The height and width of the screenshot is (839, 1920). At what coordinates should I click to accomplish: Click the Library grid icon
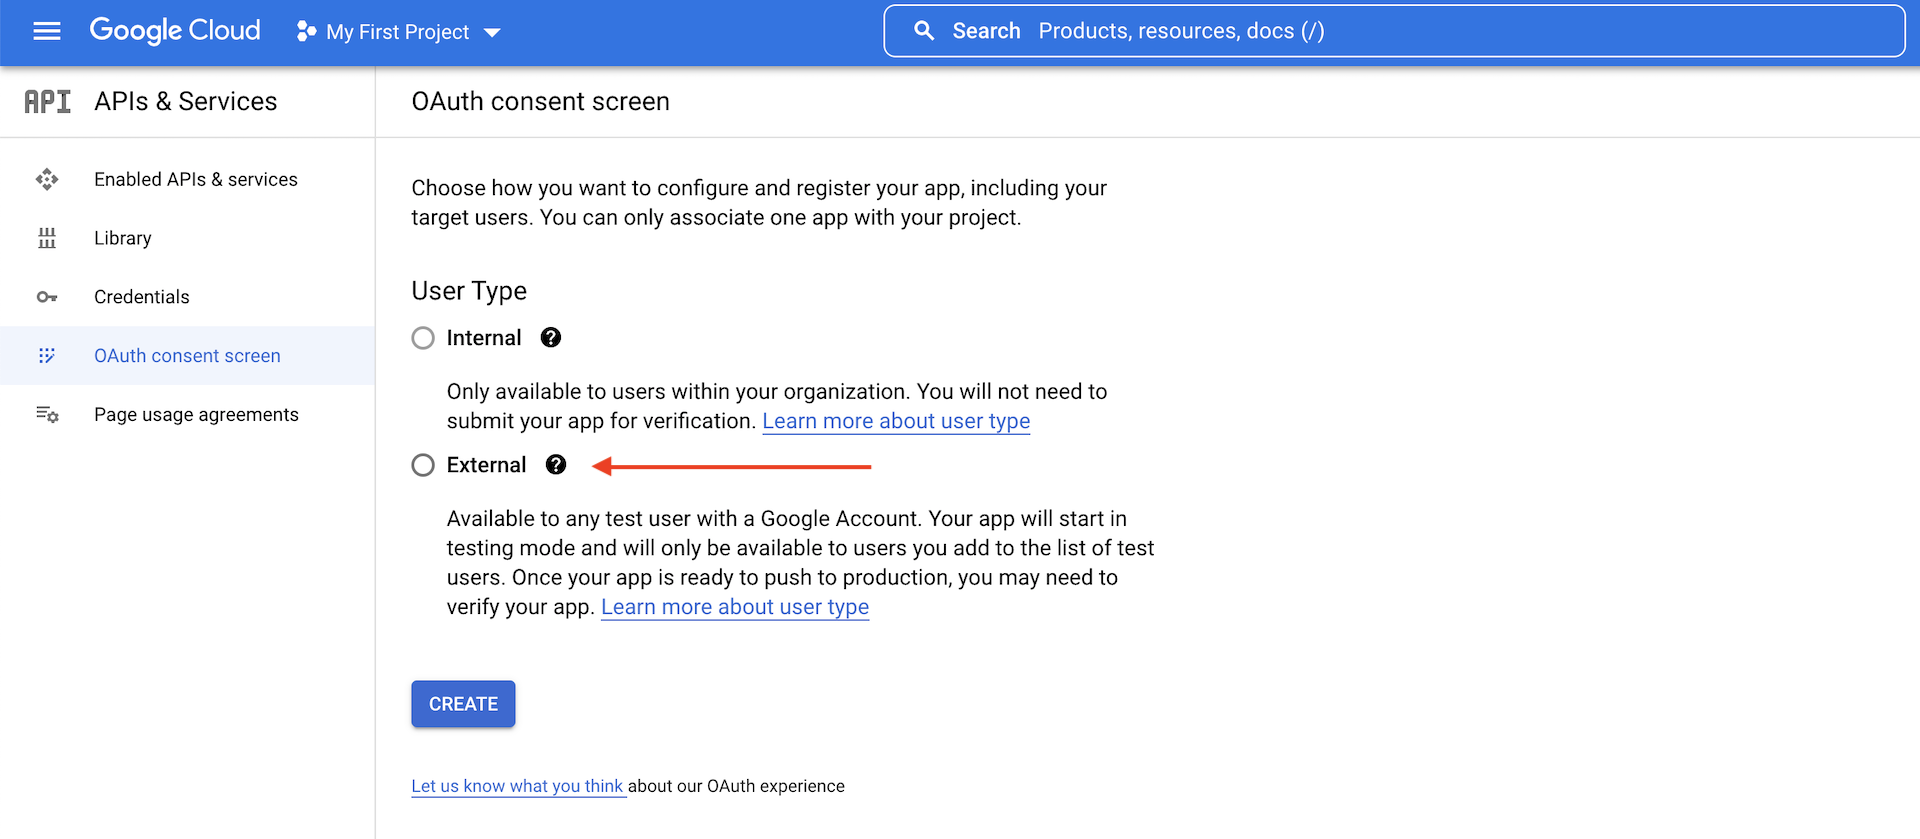pyautogui.click(x=47, y=238)
